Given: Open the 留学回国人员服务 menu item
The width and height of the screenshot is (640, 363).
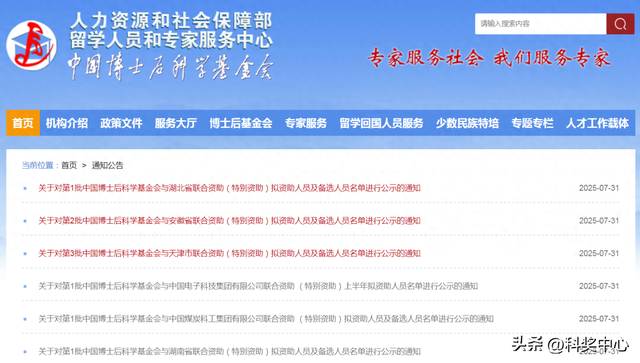Looking at the screenshot, I should [381, 123].
